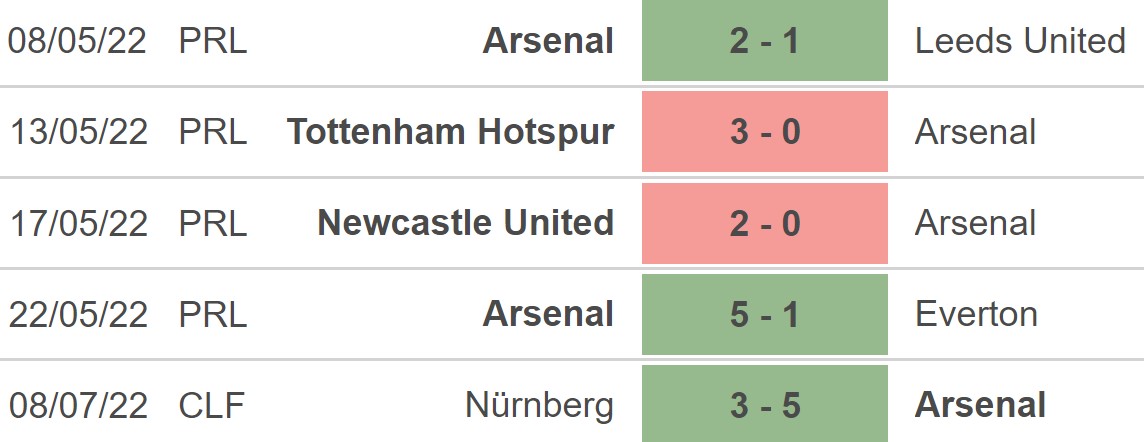Open the Nürnberg team link
The width and height of the screenshot is (1144, 442).
coord(539,405)
